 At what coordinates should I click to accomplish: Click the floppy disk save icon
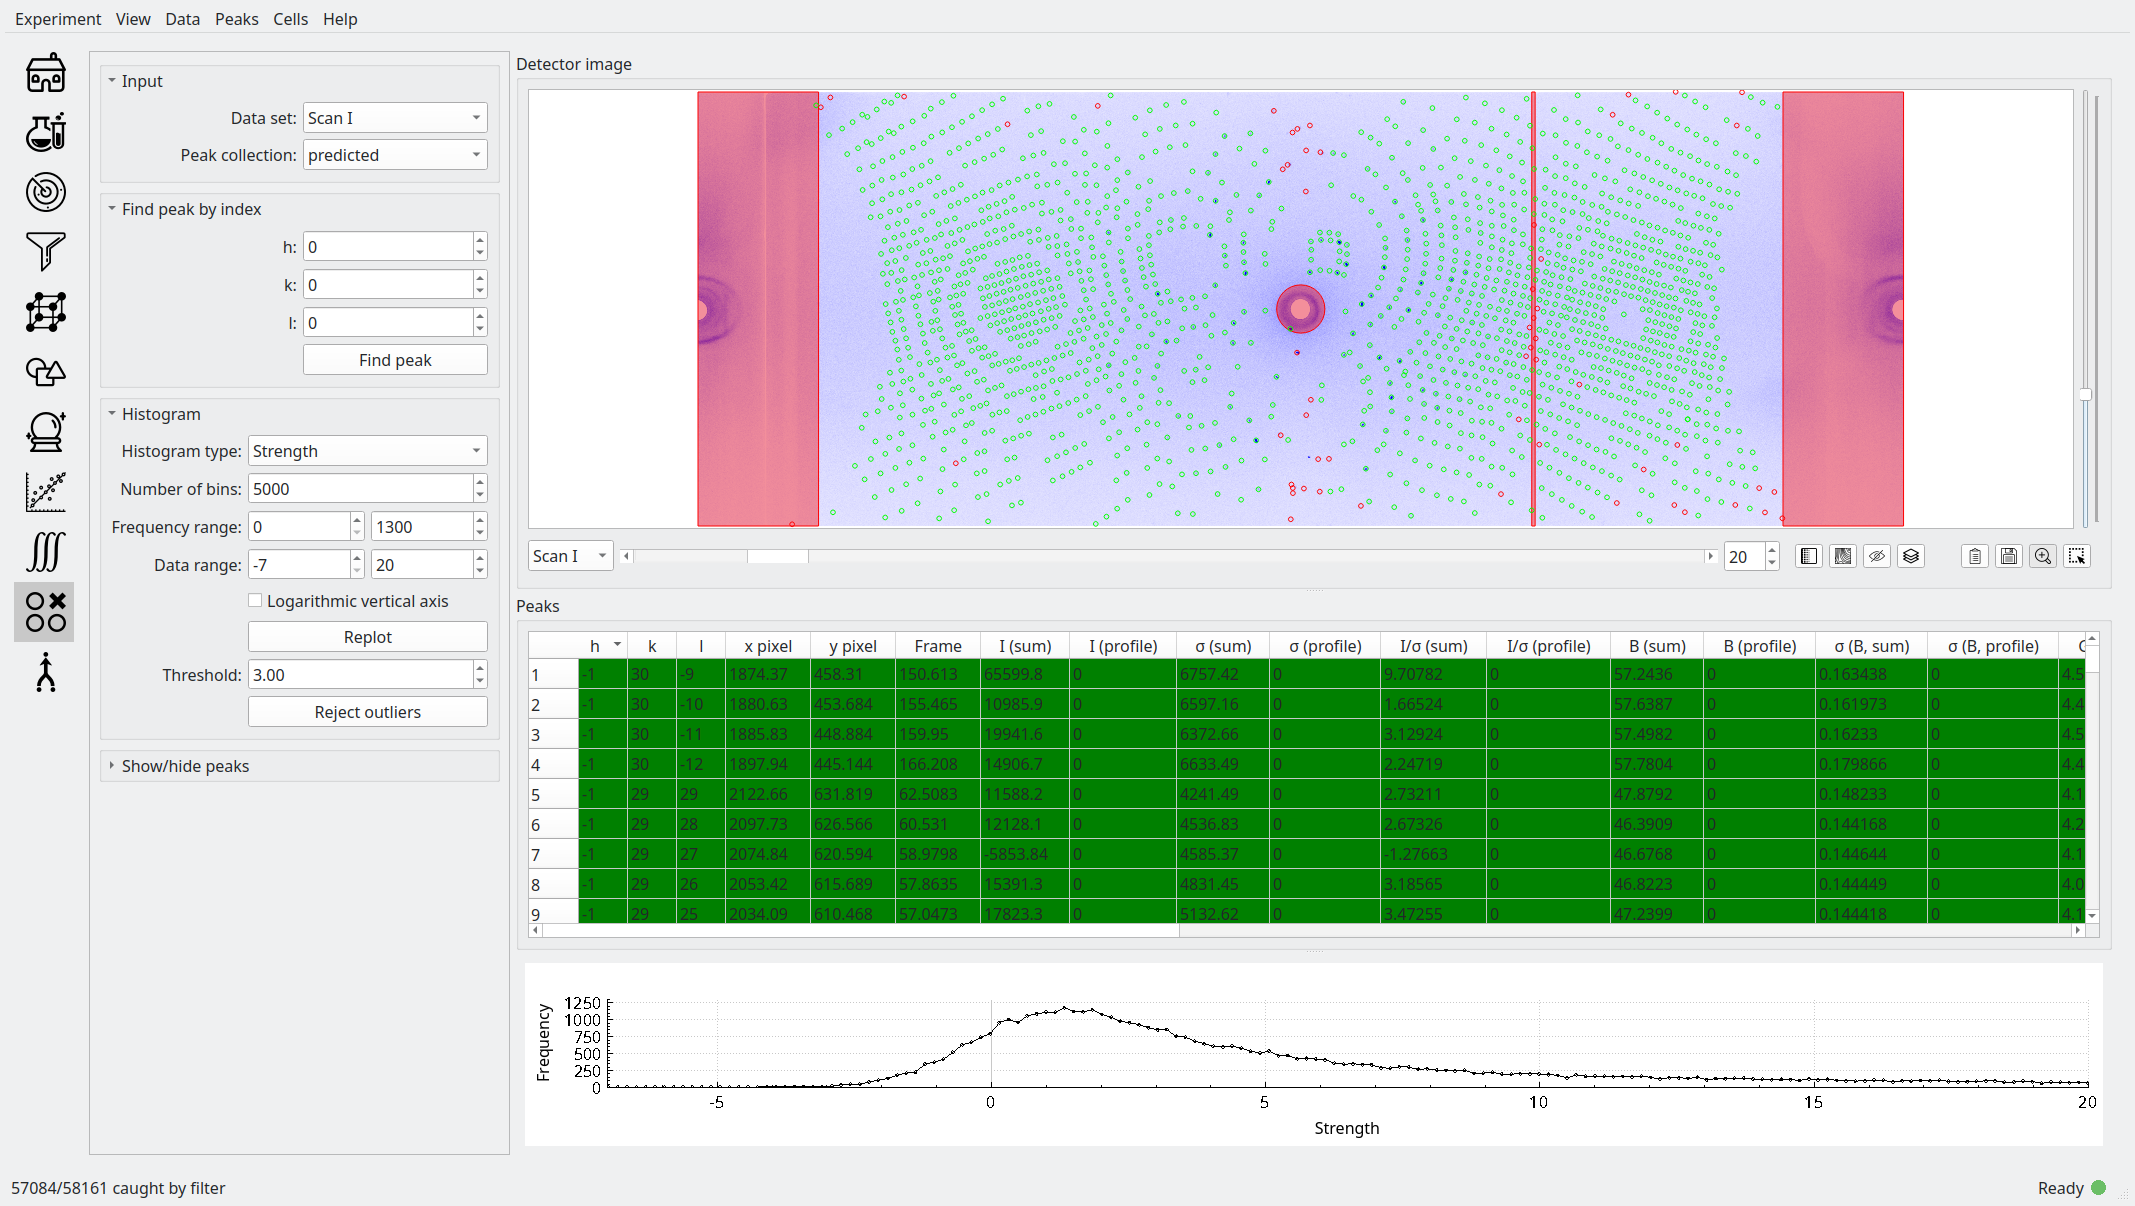coord(2008,556)
